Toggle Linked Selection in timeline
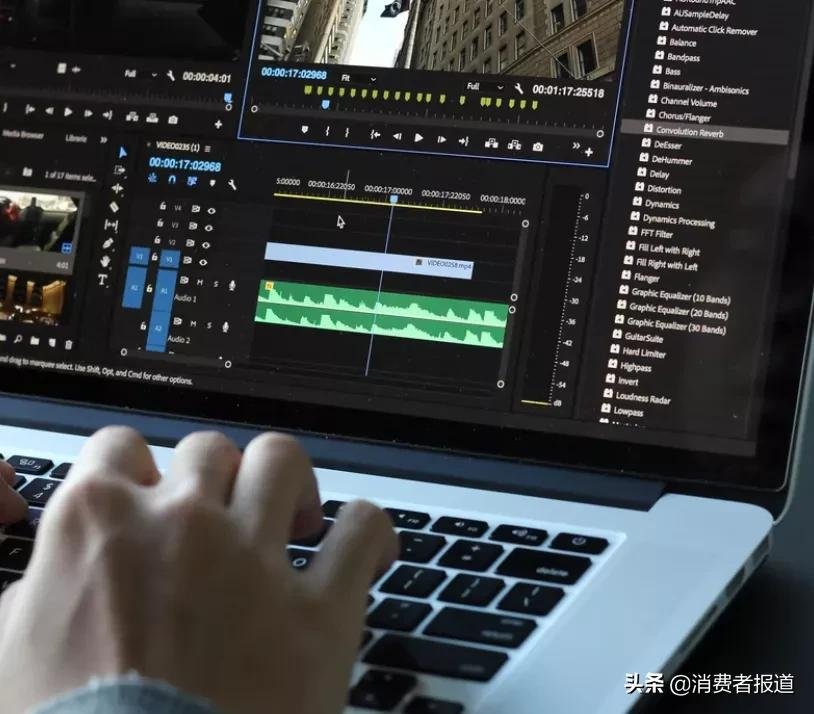The image size is (814, 714). pos(192,181)
